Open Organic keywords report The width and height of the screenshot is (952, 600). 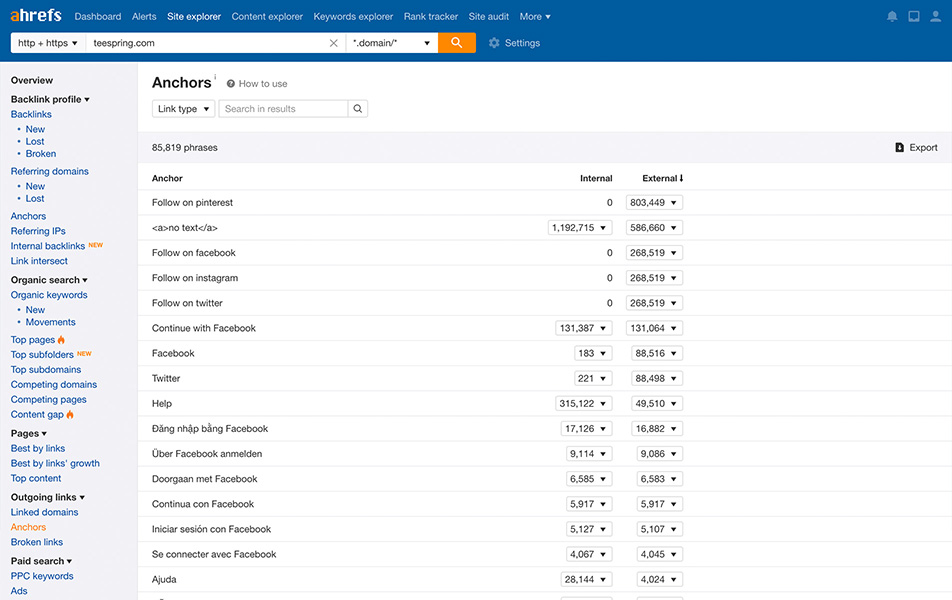[x=49, y=295]
